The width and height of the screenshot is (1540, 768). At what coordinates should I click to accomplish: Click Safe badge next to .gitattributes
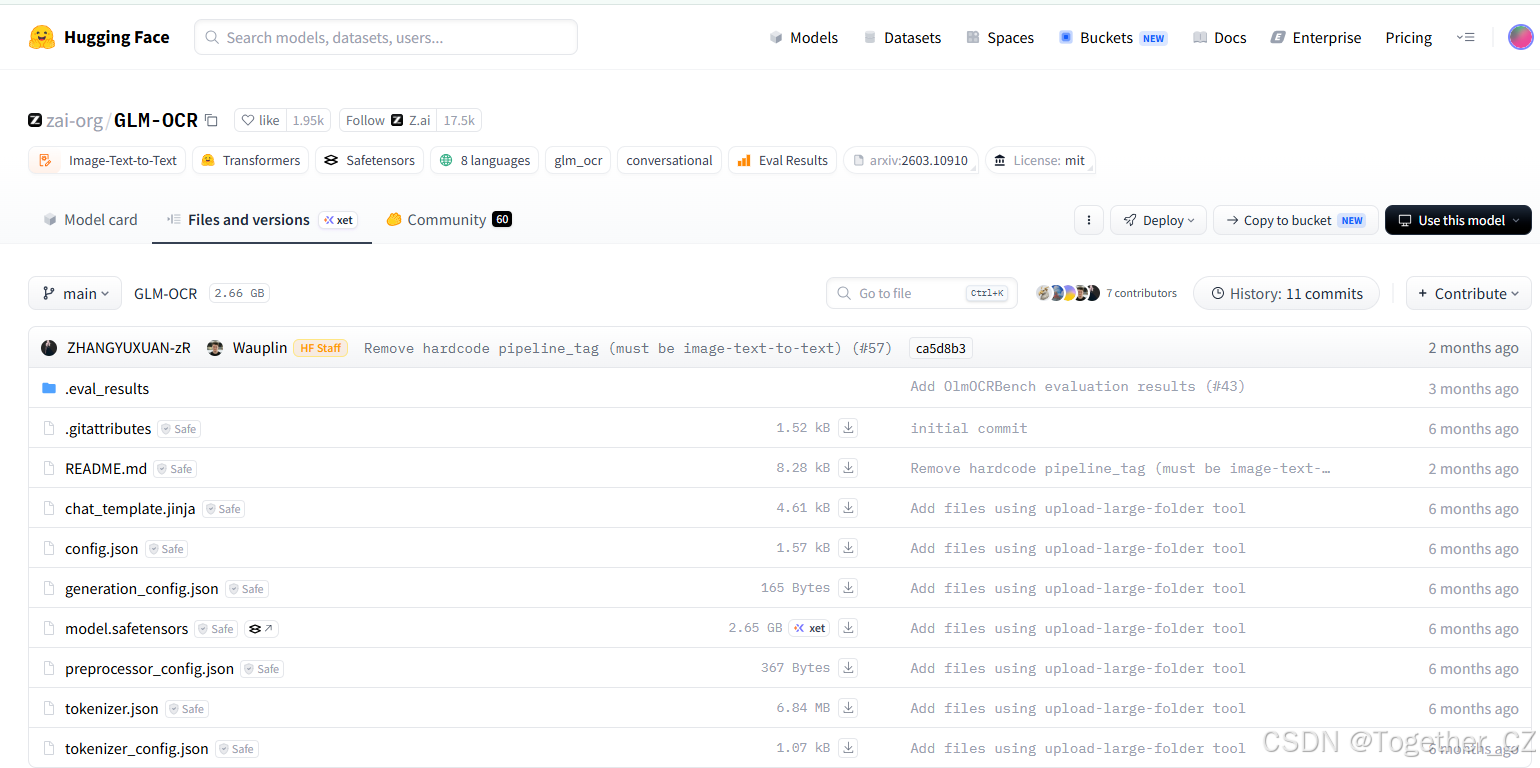(179, 429)
